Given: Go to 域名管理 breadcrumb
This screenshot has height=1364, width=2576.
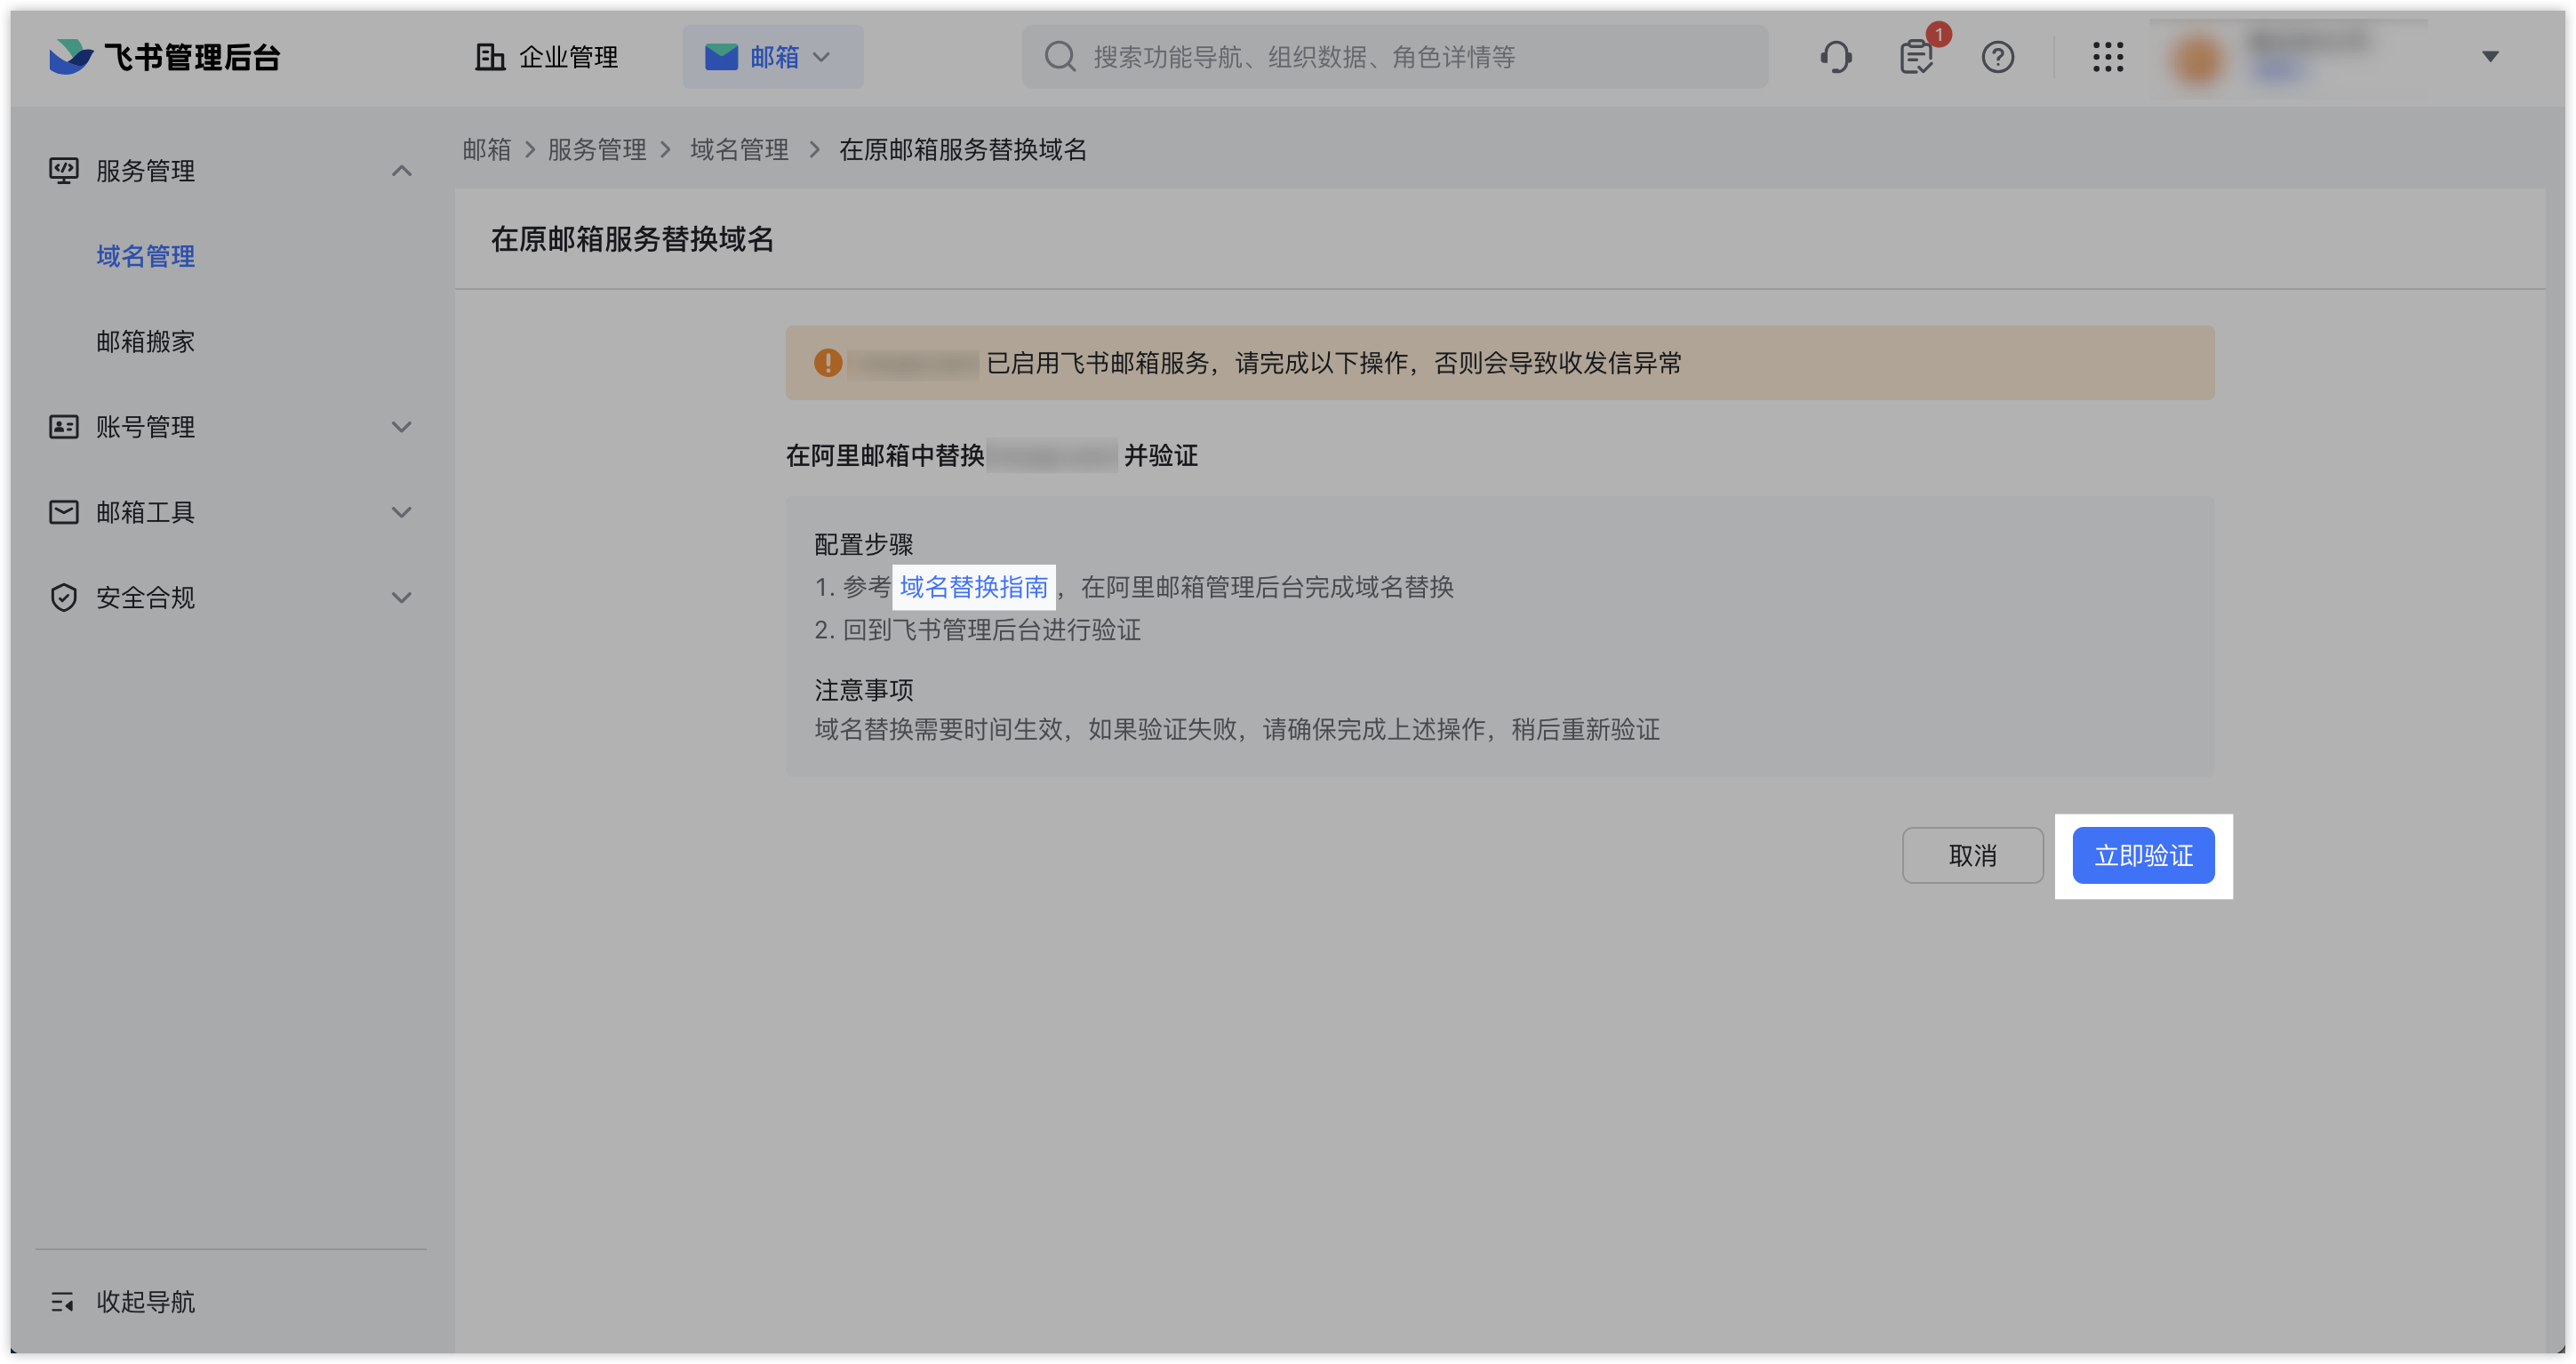Looking at the screenshot, I should pyautogui.click(x=740, y=150).
